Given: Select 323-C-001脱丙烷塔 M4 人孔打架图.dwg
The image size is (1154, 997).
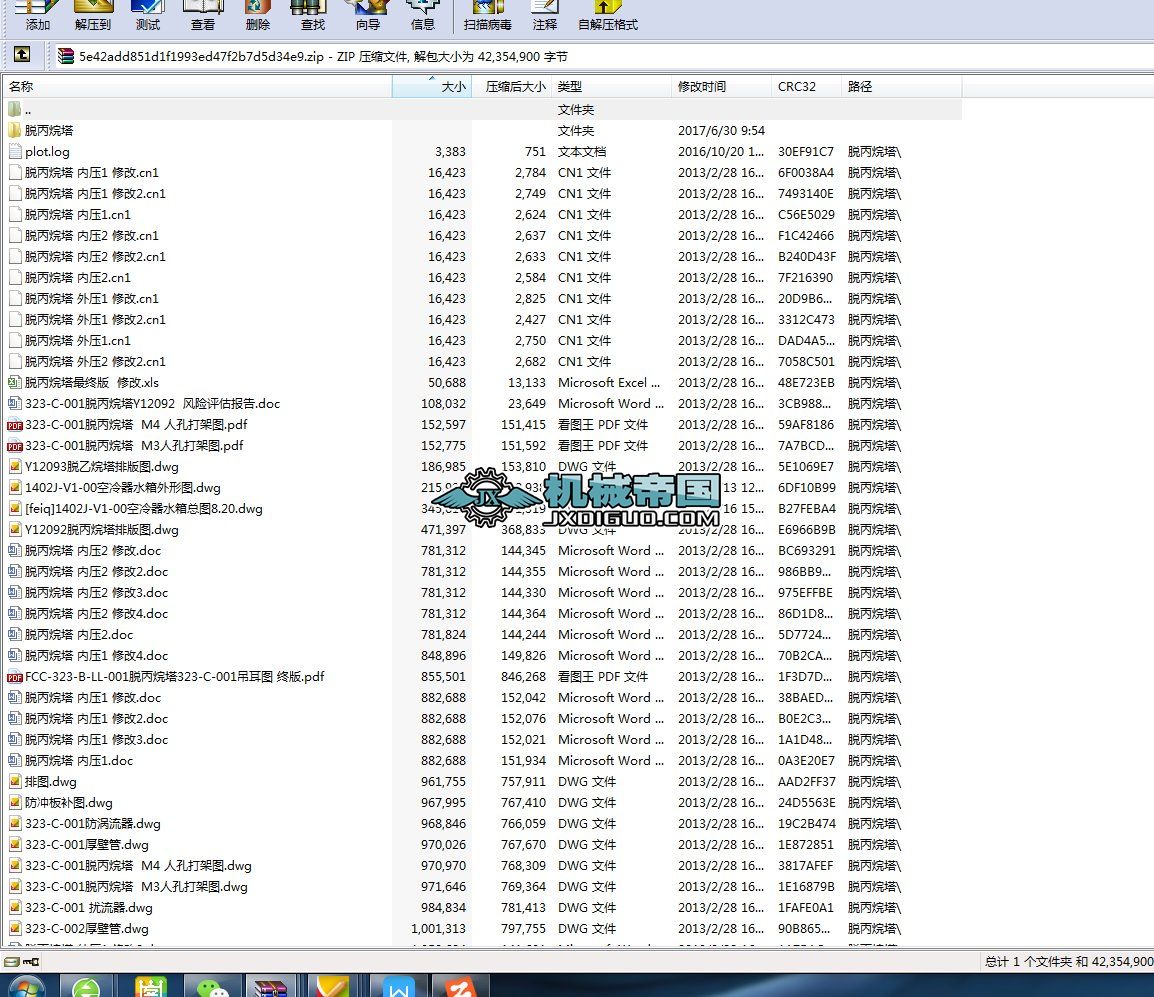Looking at the screenshot, I should [x=138, y=866].
